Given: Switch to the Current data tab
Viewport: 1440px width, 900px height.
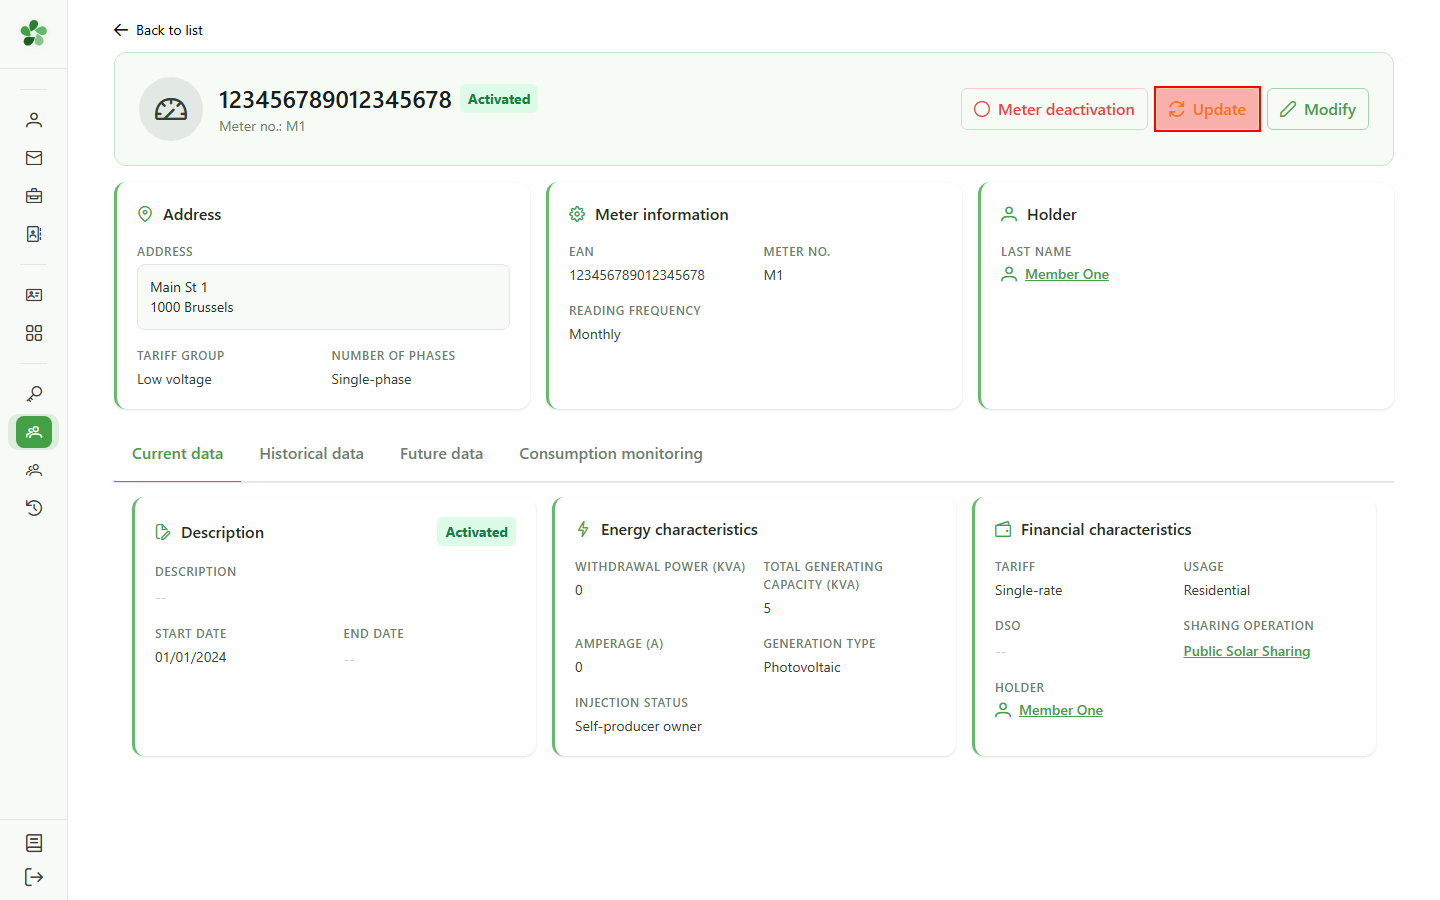Looking at the screenshot, I should 178,454.
